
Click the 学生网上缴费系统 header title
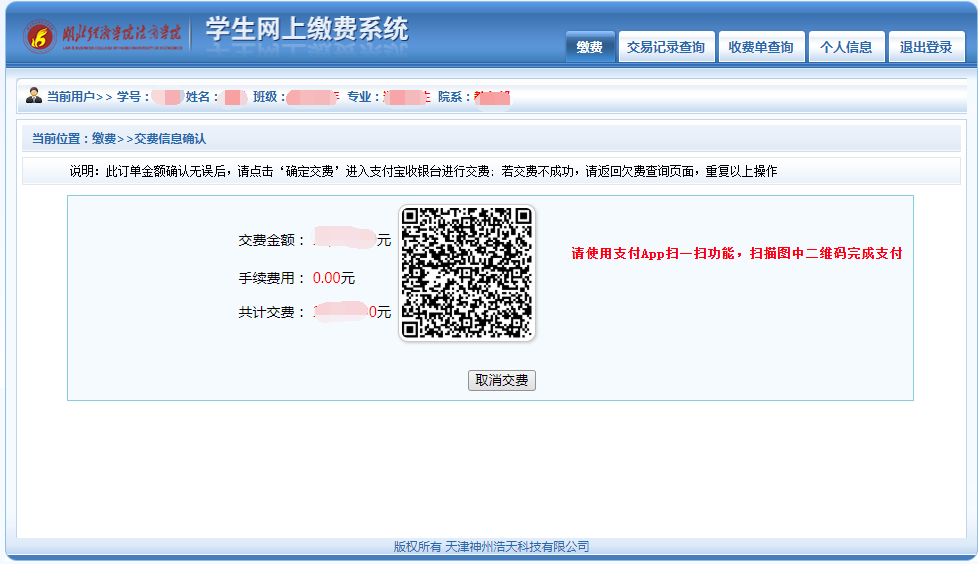click(307, 30)
